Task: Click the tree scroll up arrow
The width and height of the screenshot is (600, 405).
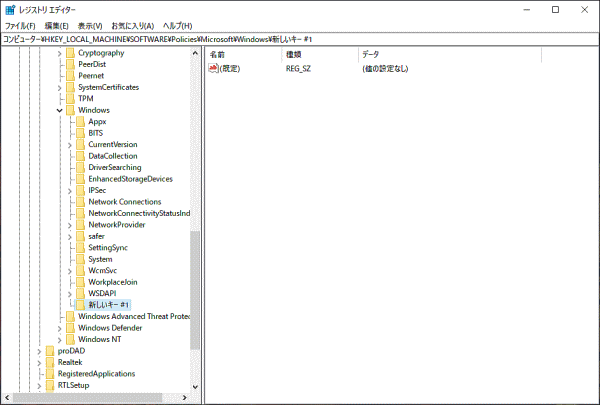Action: point(195,53)
